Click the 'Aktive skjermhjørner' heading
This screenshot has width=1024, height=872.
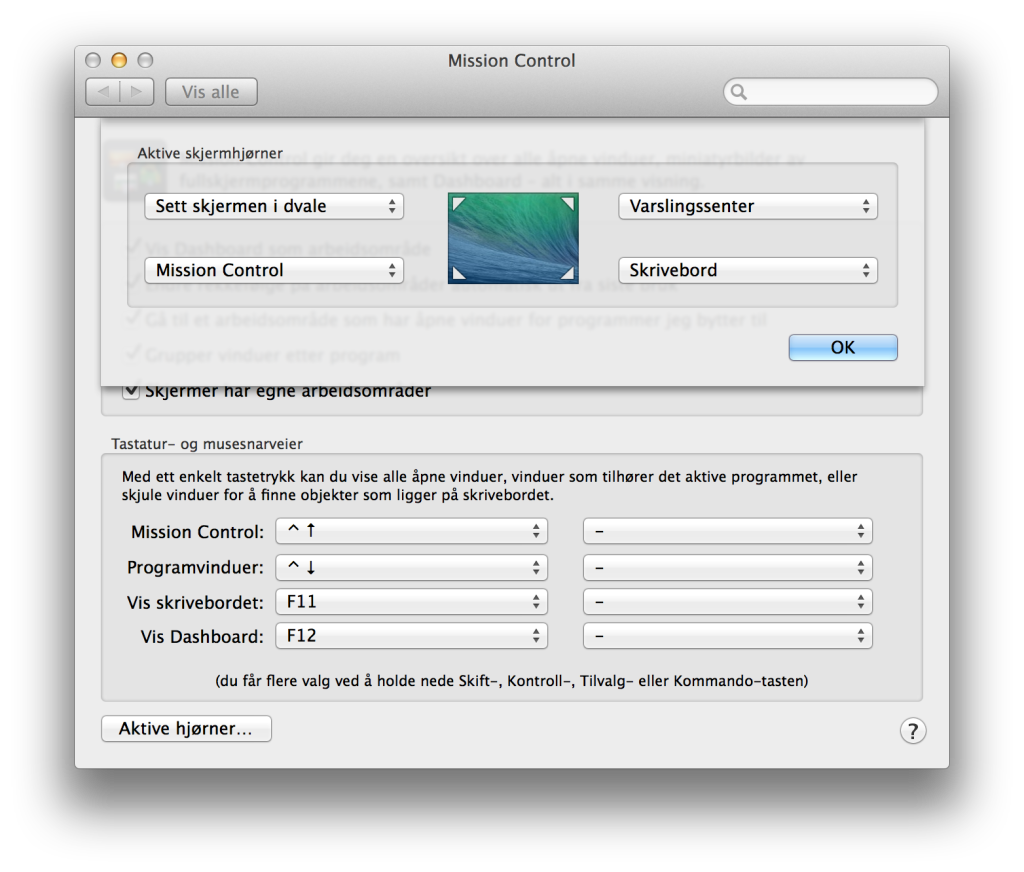(x=210, y=153)
